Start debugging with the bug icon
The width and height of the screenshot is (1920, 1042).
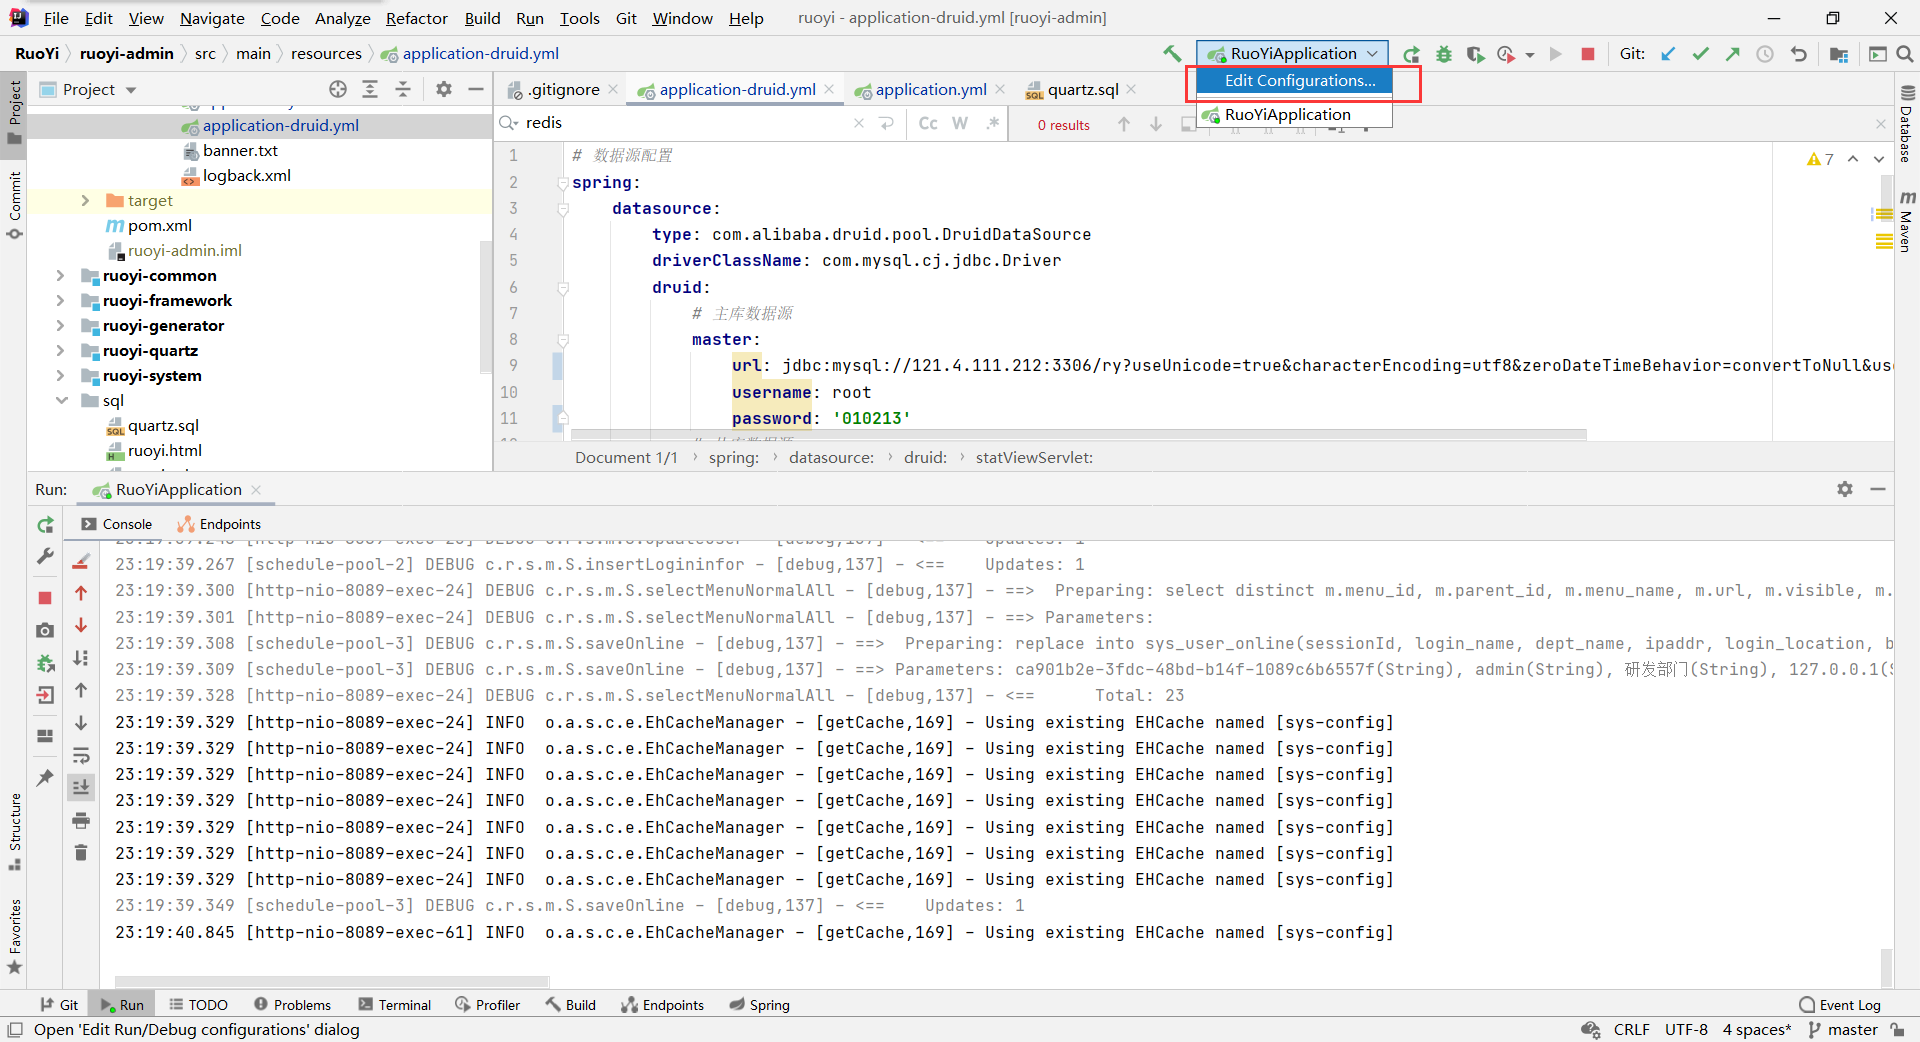(1443, 54)
